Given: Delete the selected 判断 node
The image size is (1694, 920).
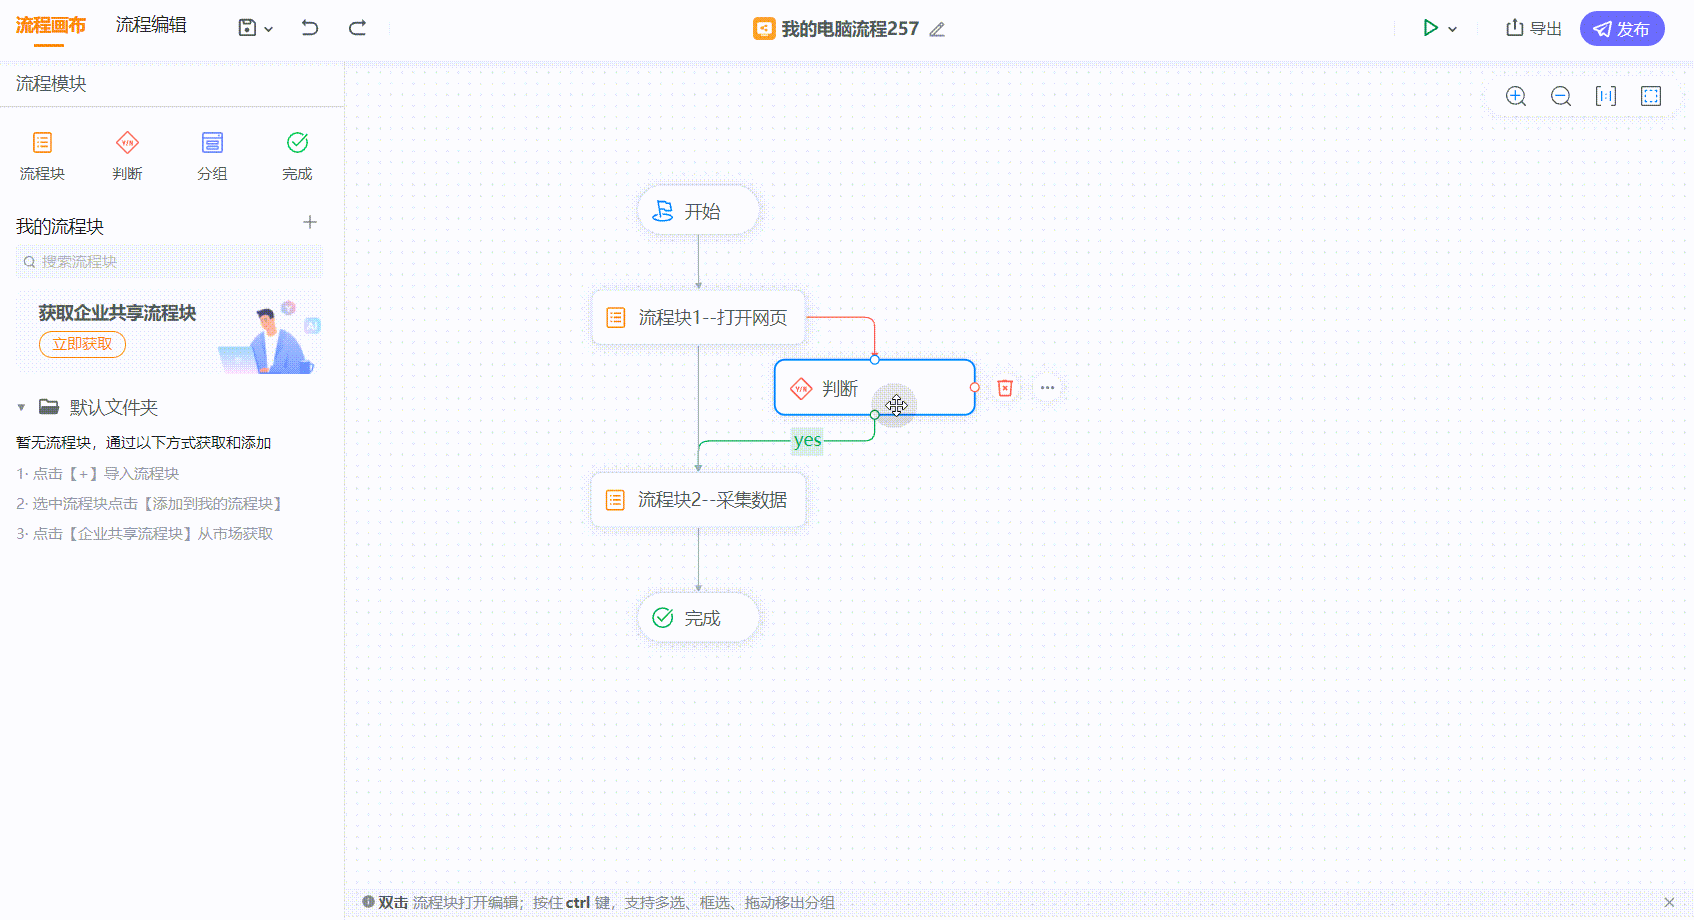Looking at the screenshot, I should (1005, 388).
